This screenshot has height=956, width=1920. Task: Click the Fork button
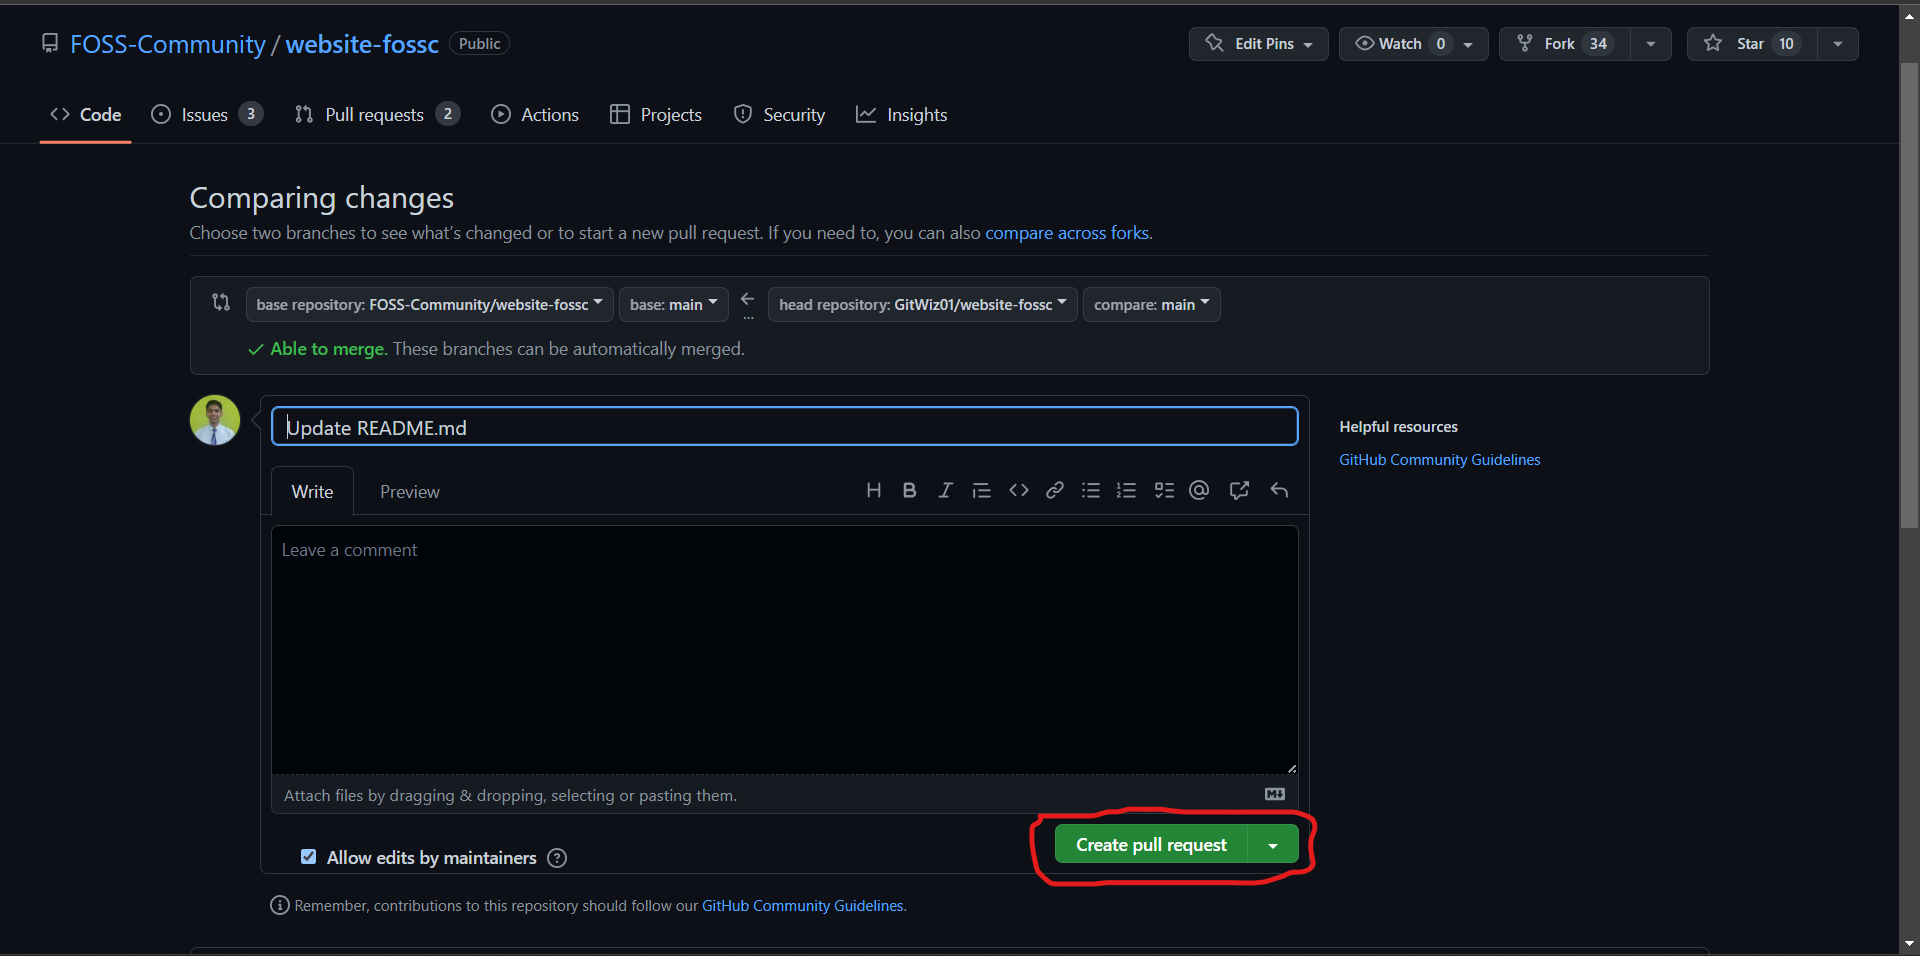point(1565,44)
